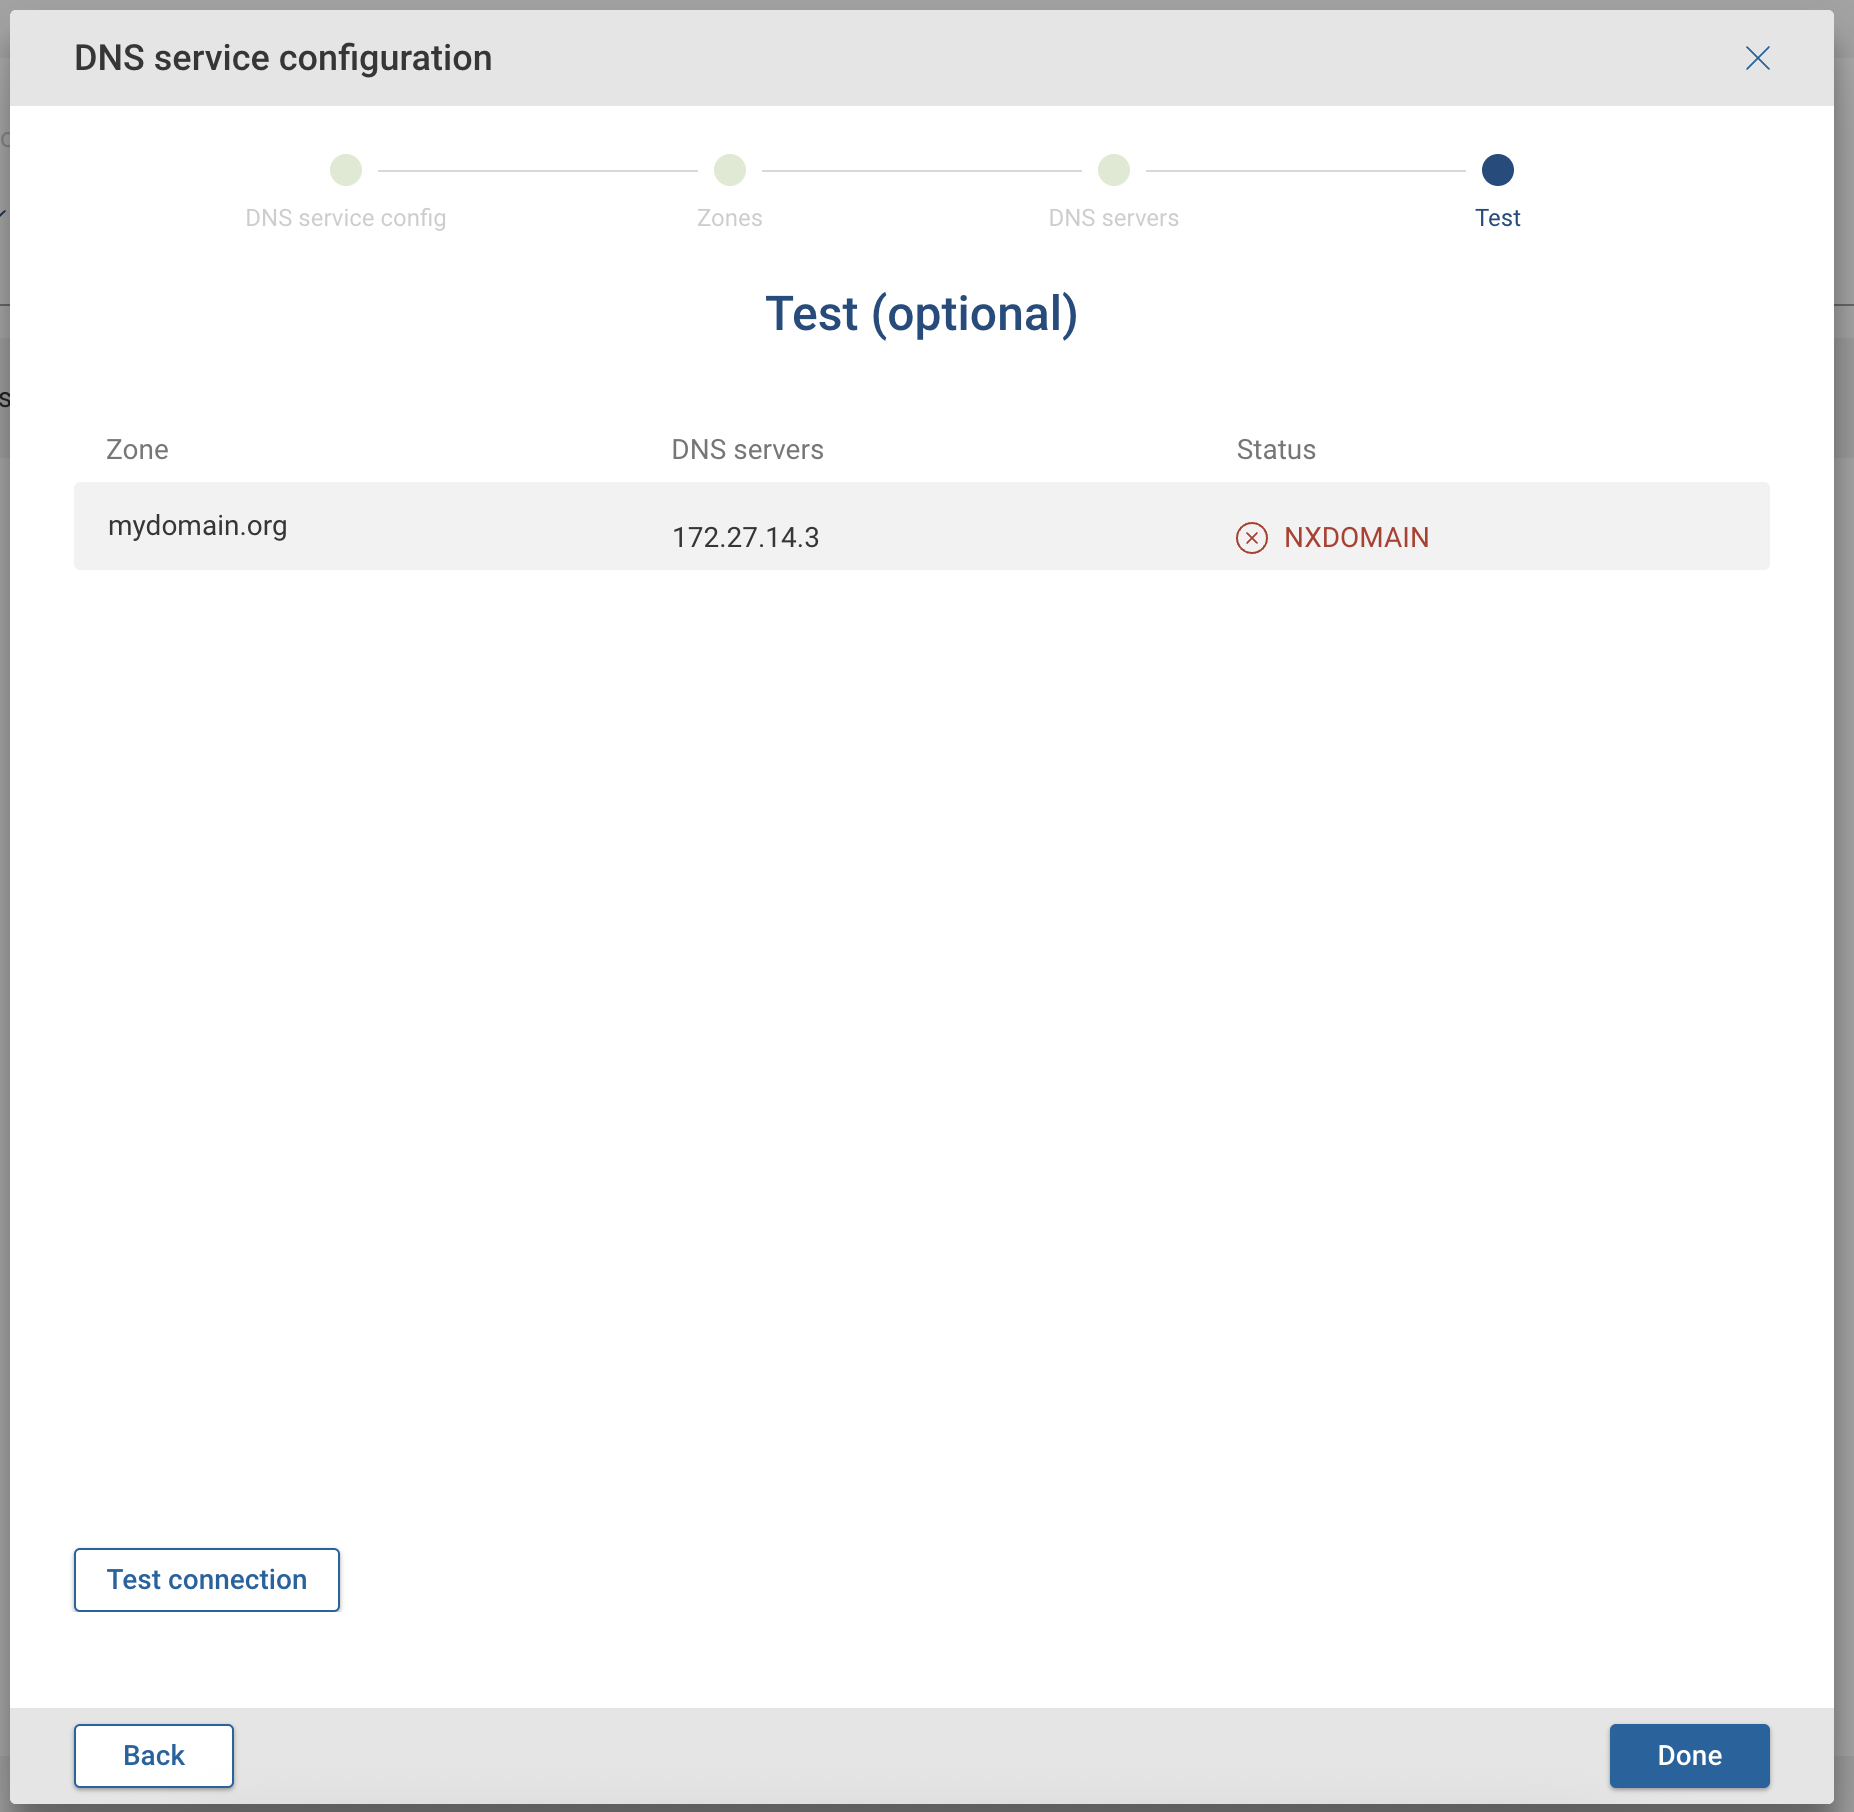Navigate to the Zones wizard step
The height and width of the screenshot is (1812, 1854).
(729, 217)
